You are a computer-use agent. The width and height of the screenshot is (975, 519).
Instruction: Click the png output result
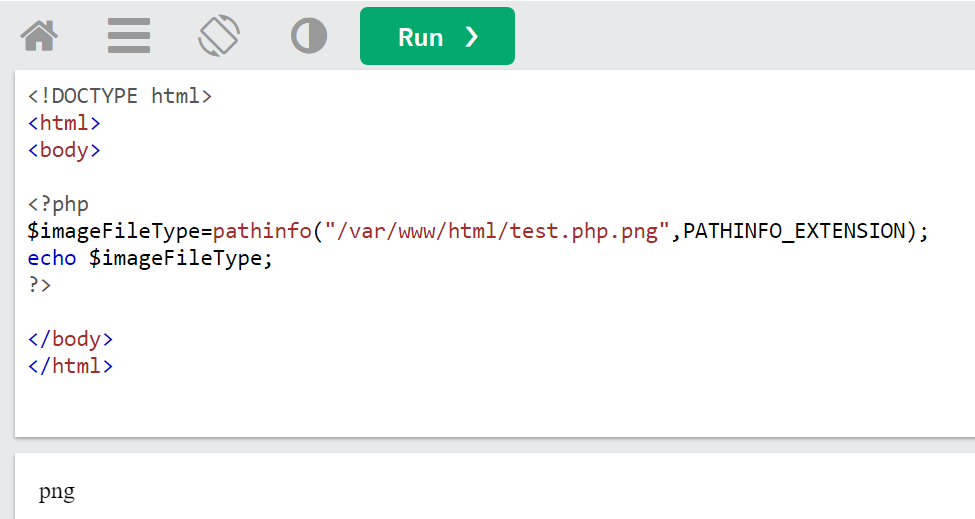(57, 492)
